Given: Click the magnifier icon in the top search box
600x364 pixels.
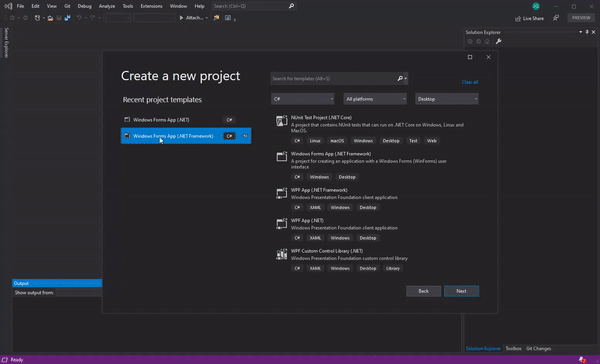Looking at the screenshot, I should [x=291, y=6].
